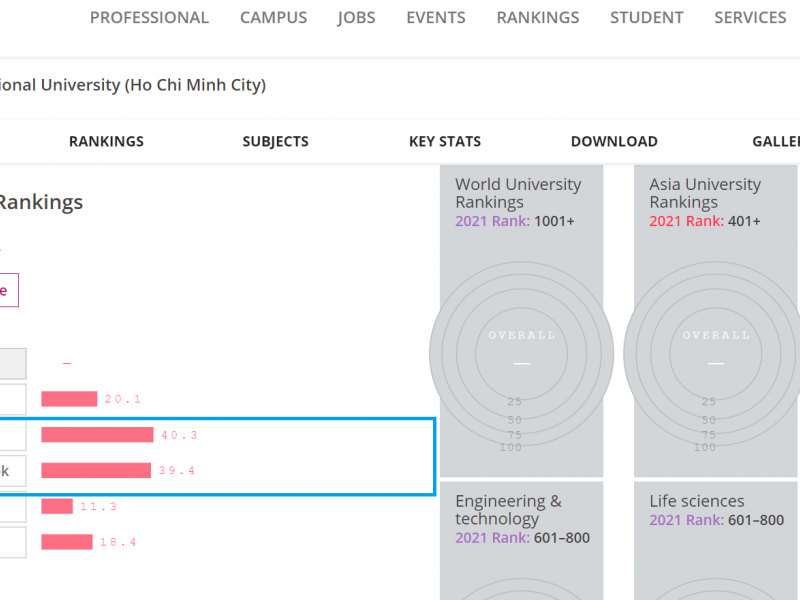
Task: Open the CAMPUS top navigation item
Action: (273, 18)
